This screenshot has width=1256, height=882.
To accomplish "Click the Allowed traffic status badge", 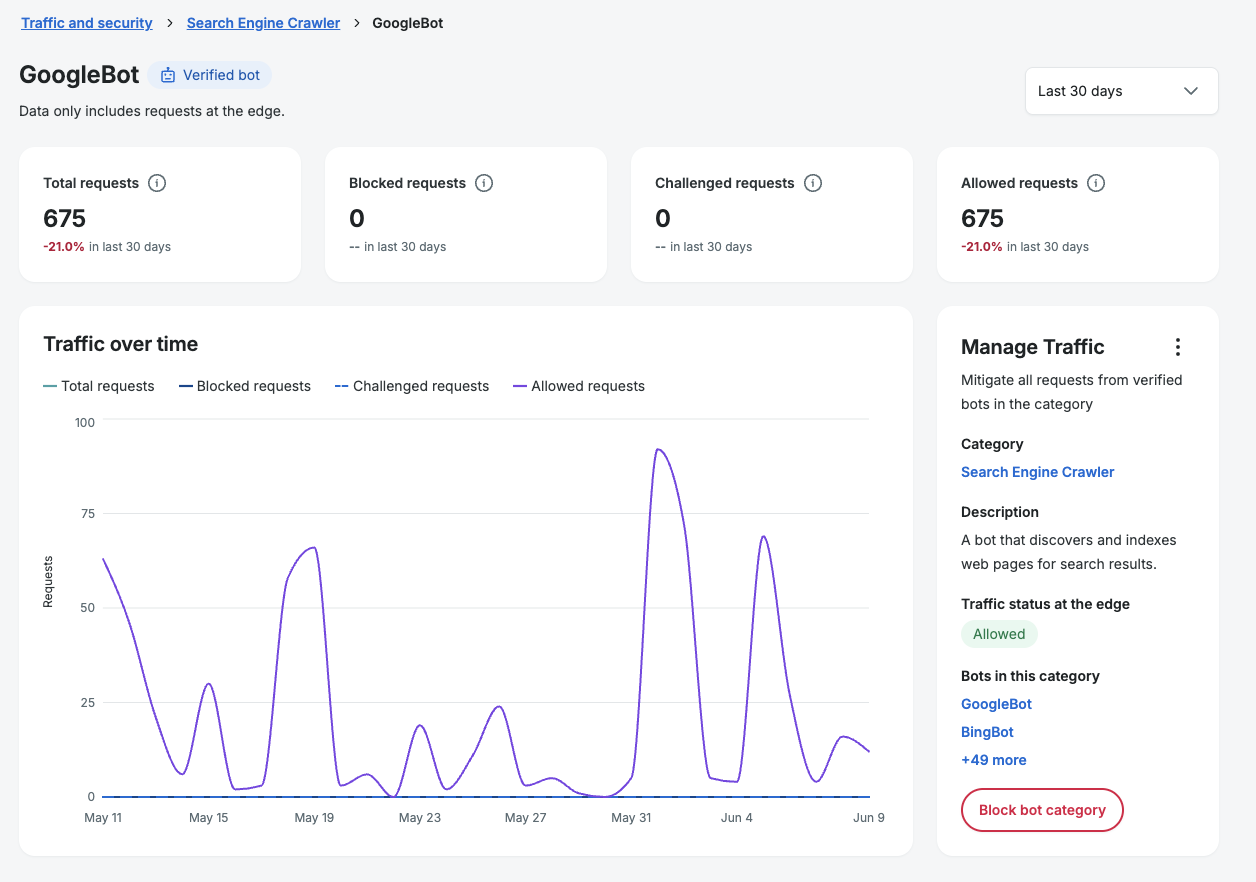I will [x=999, y=634].
